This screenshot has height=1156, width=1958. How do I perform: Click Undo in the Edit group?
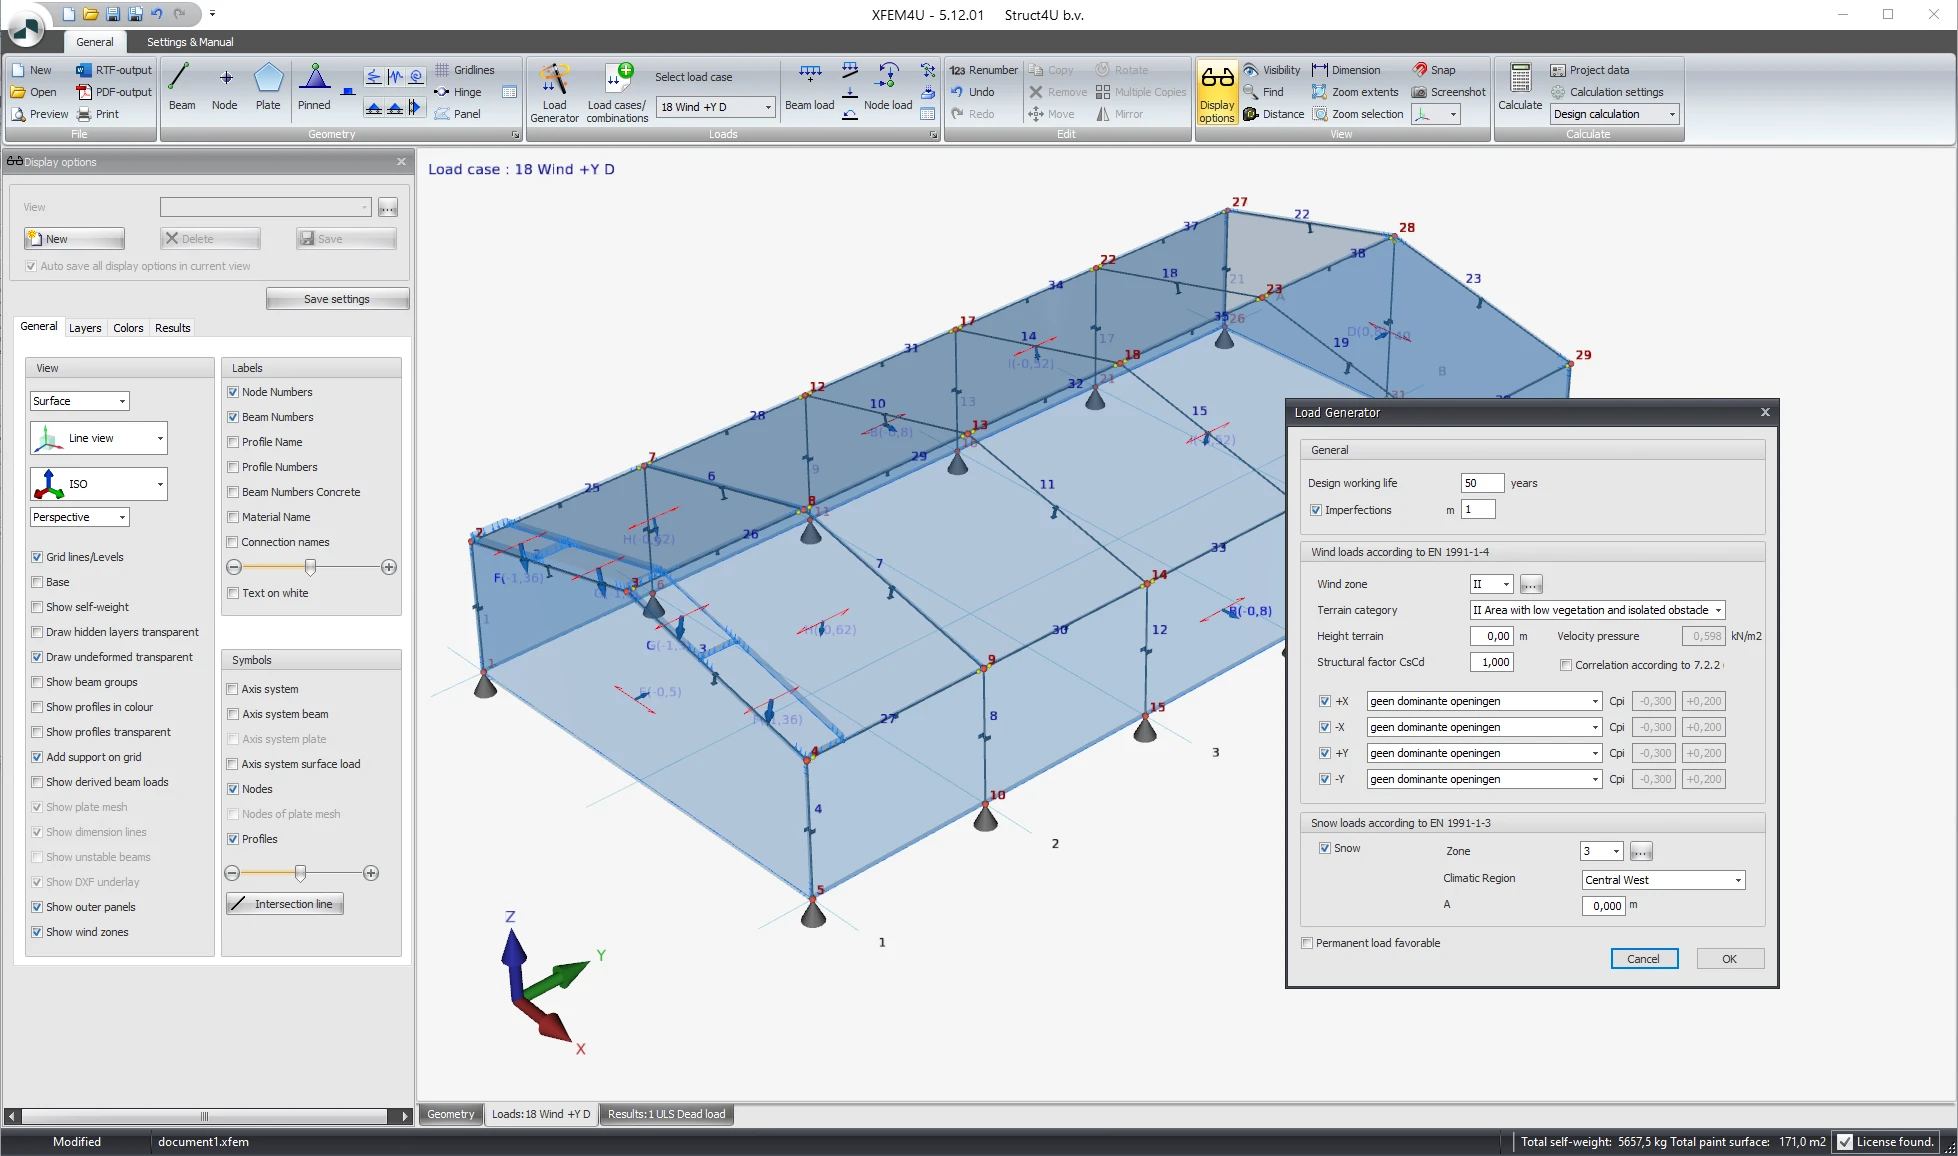(x=972, y=92)
